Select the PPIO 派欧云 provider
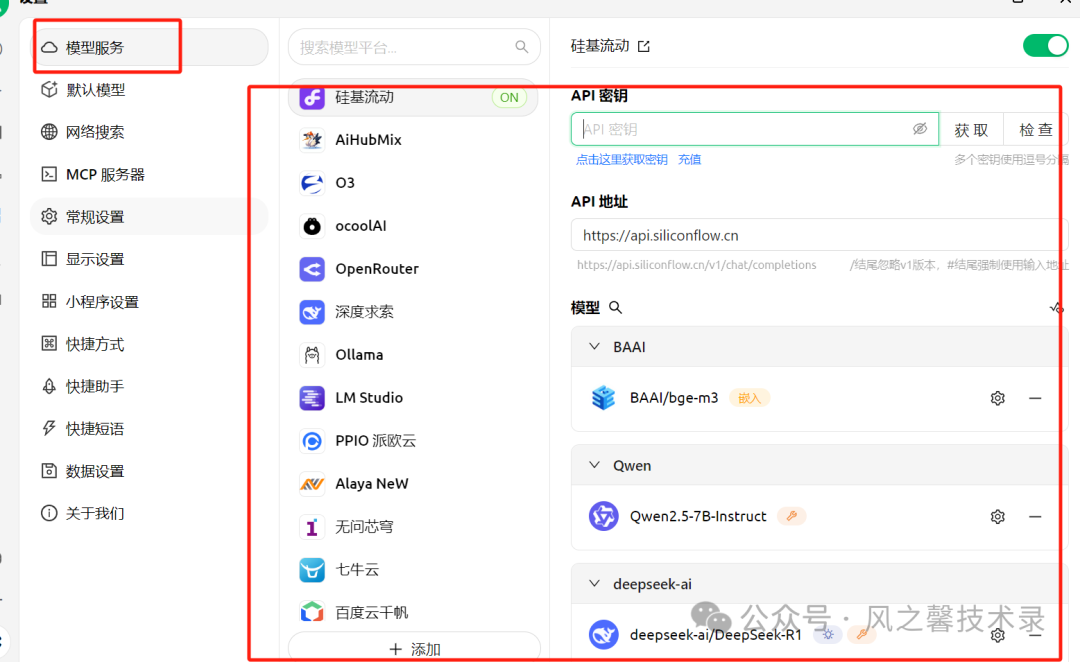Viewport: 1080px width, 662px height. [413, 441]
